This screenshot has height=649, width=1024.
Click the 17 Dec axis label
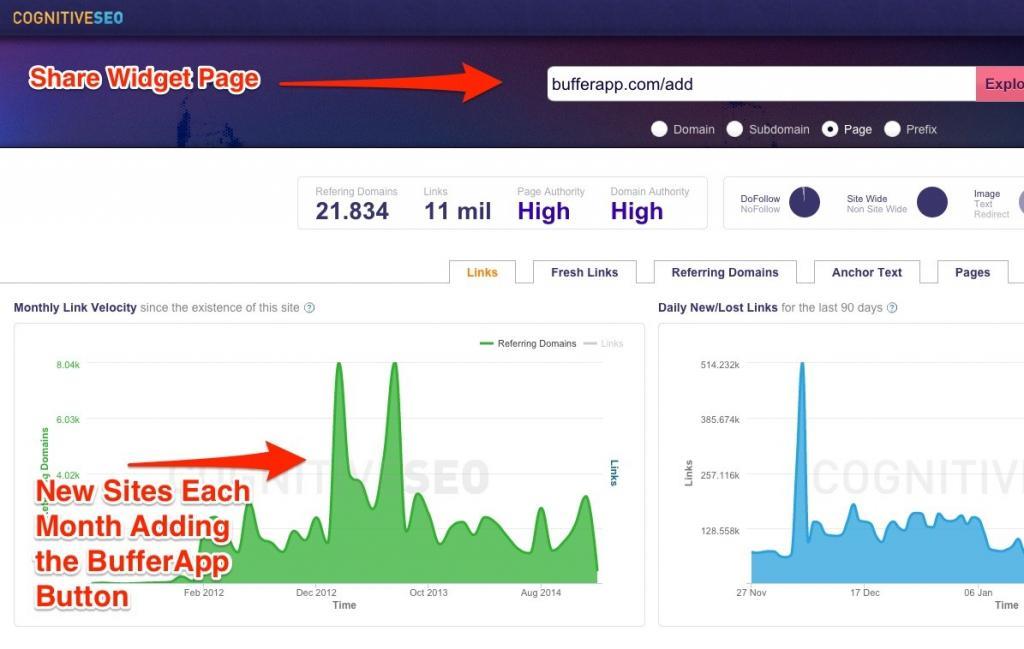coord(865,592)
